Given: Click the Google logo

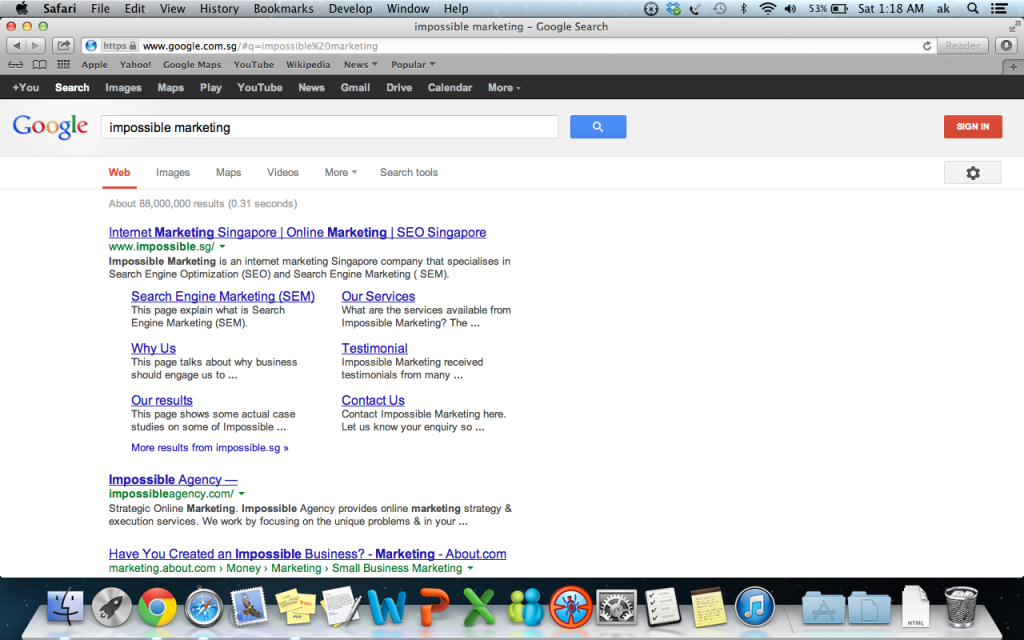Looking at the screenshot, I should [50, 126].
